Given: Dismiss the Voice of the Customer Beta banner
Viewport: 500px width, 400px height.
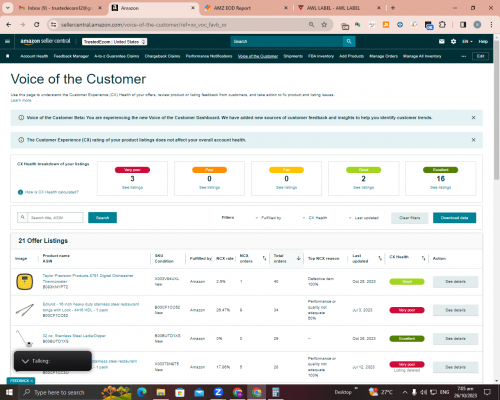Looking at the screenshot, I should click(473, 118).
